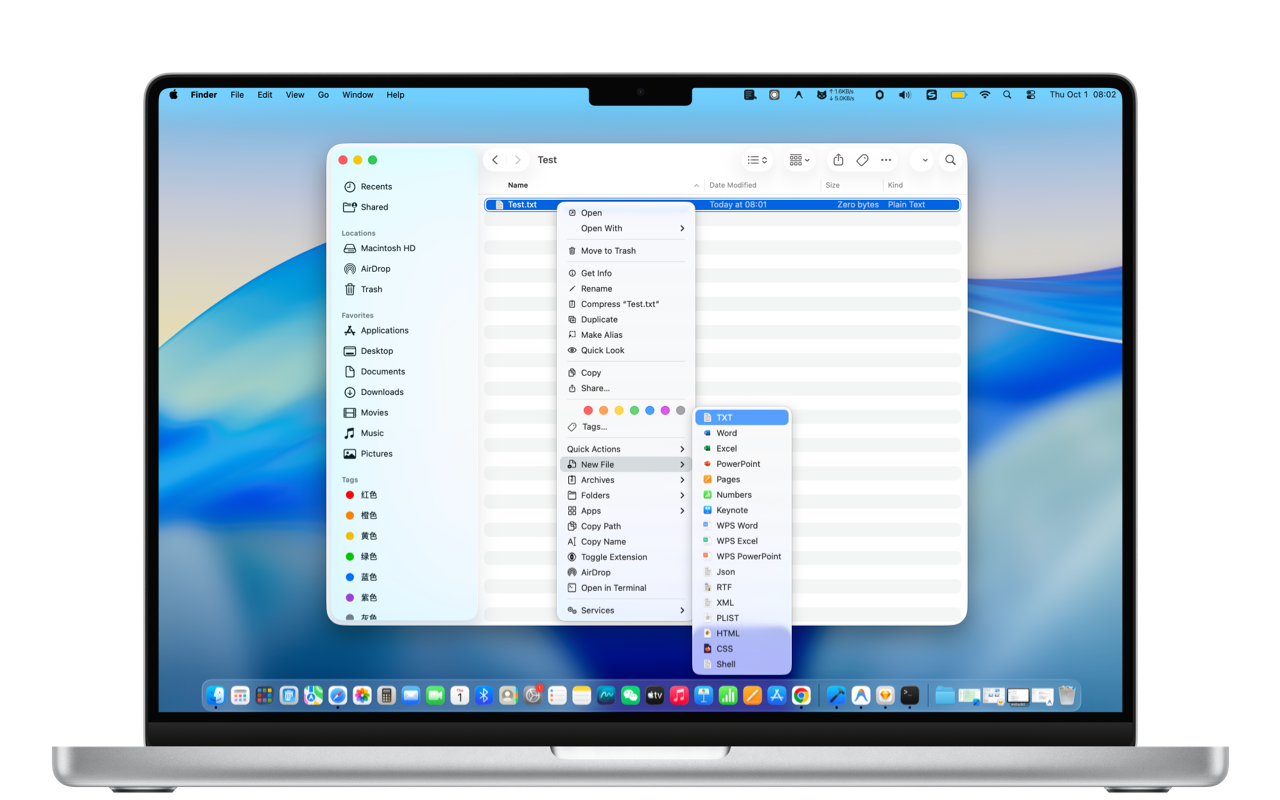Expand the Archives submenu
This screenshot has width=1280, height=800.
626,480
